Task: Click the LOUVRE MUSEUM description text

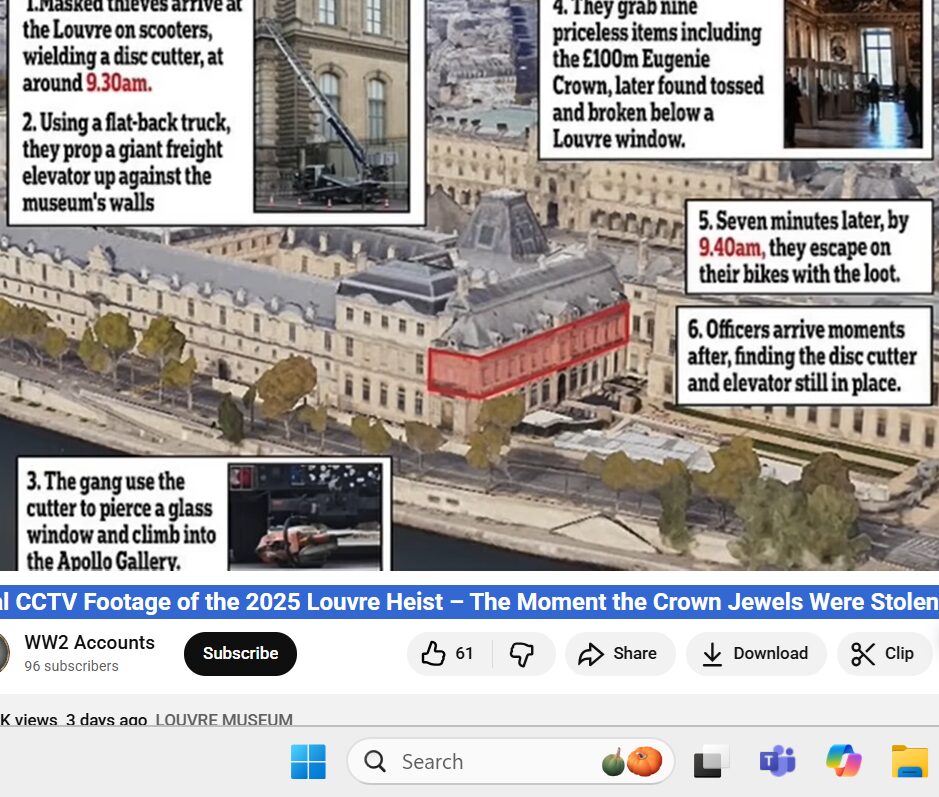Action: pyautogui.click(x=224, y=720)
